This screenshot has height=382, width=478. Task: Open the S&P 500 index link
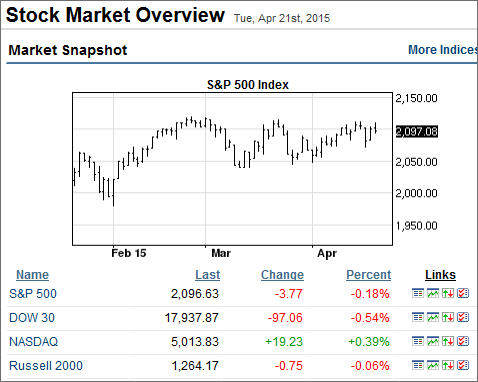33,294
